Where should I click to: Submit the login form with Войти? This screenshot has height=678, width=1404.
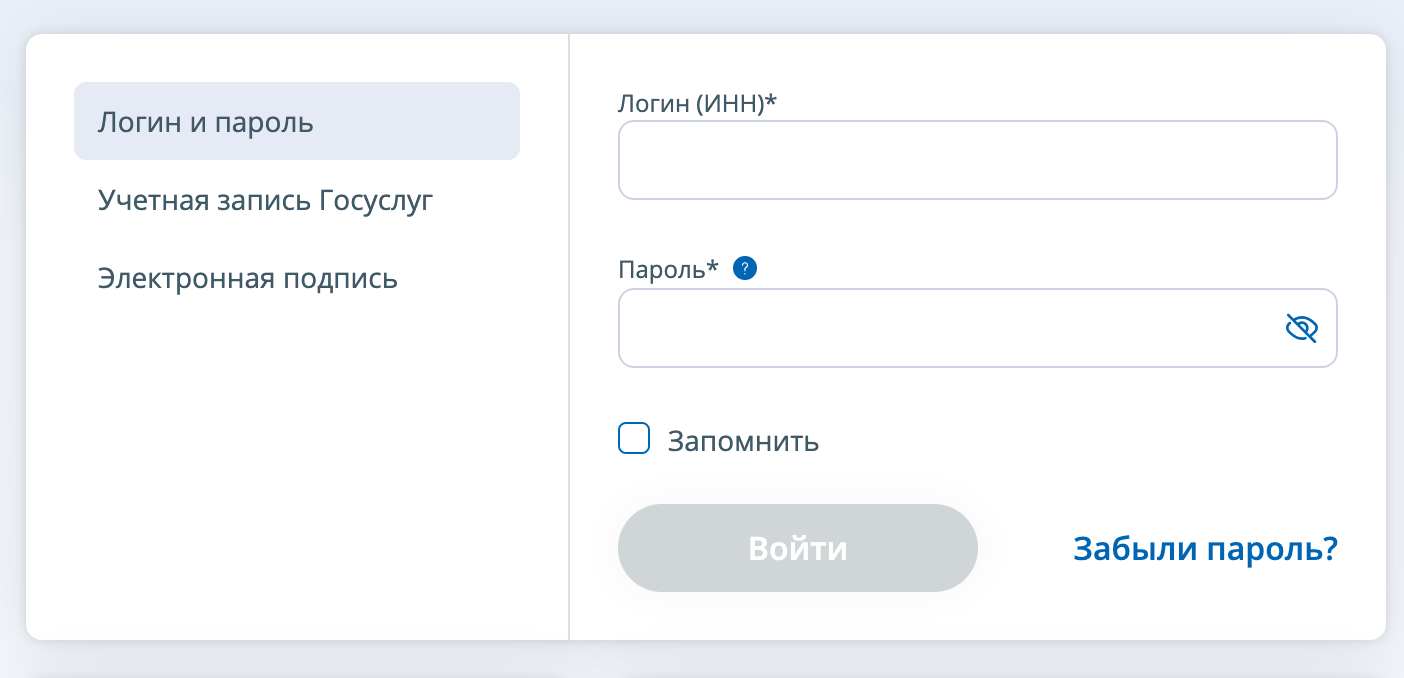tap(797, 548)
